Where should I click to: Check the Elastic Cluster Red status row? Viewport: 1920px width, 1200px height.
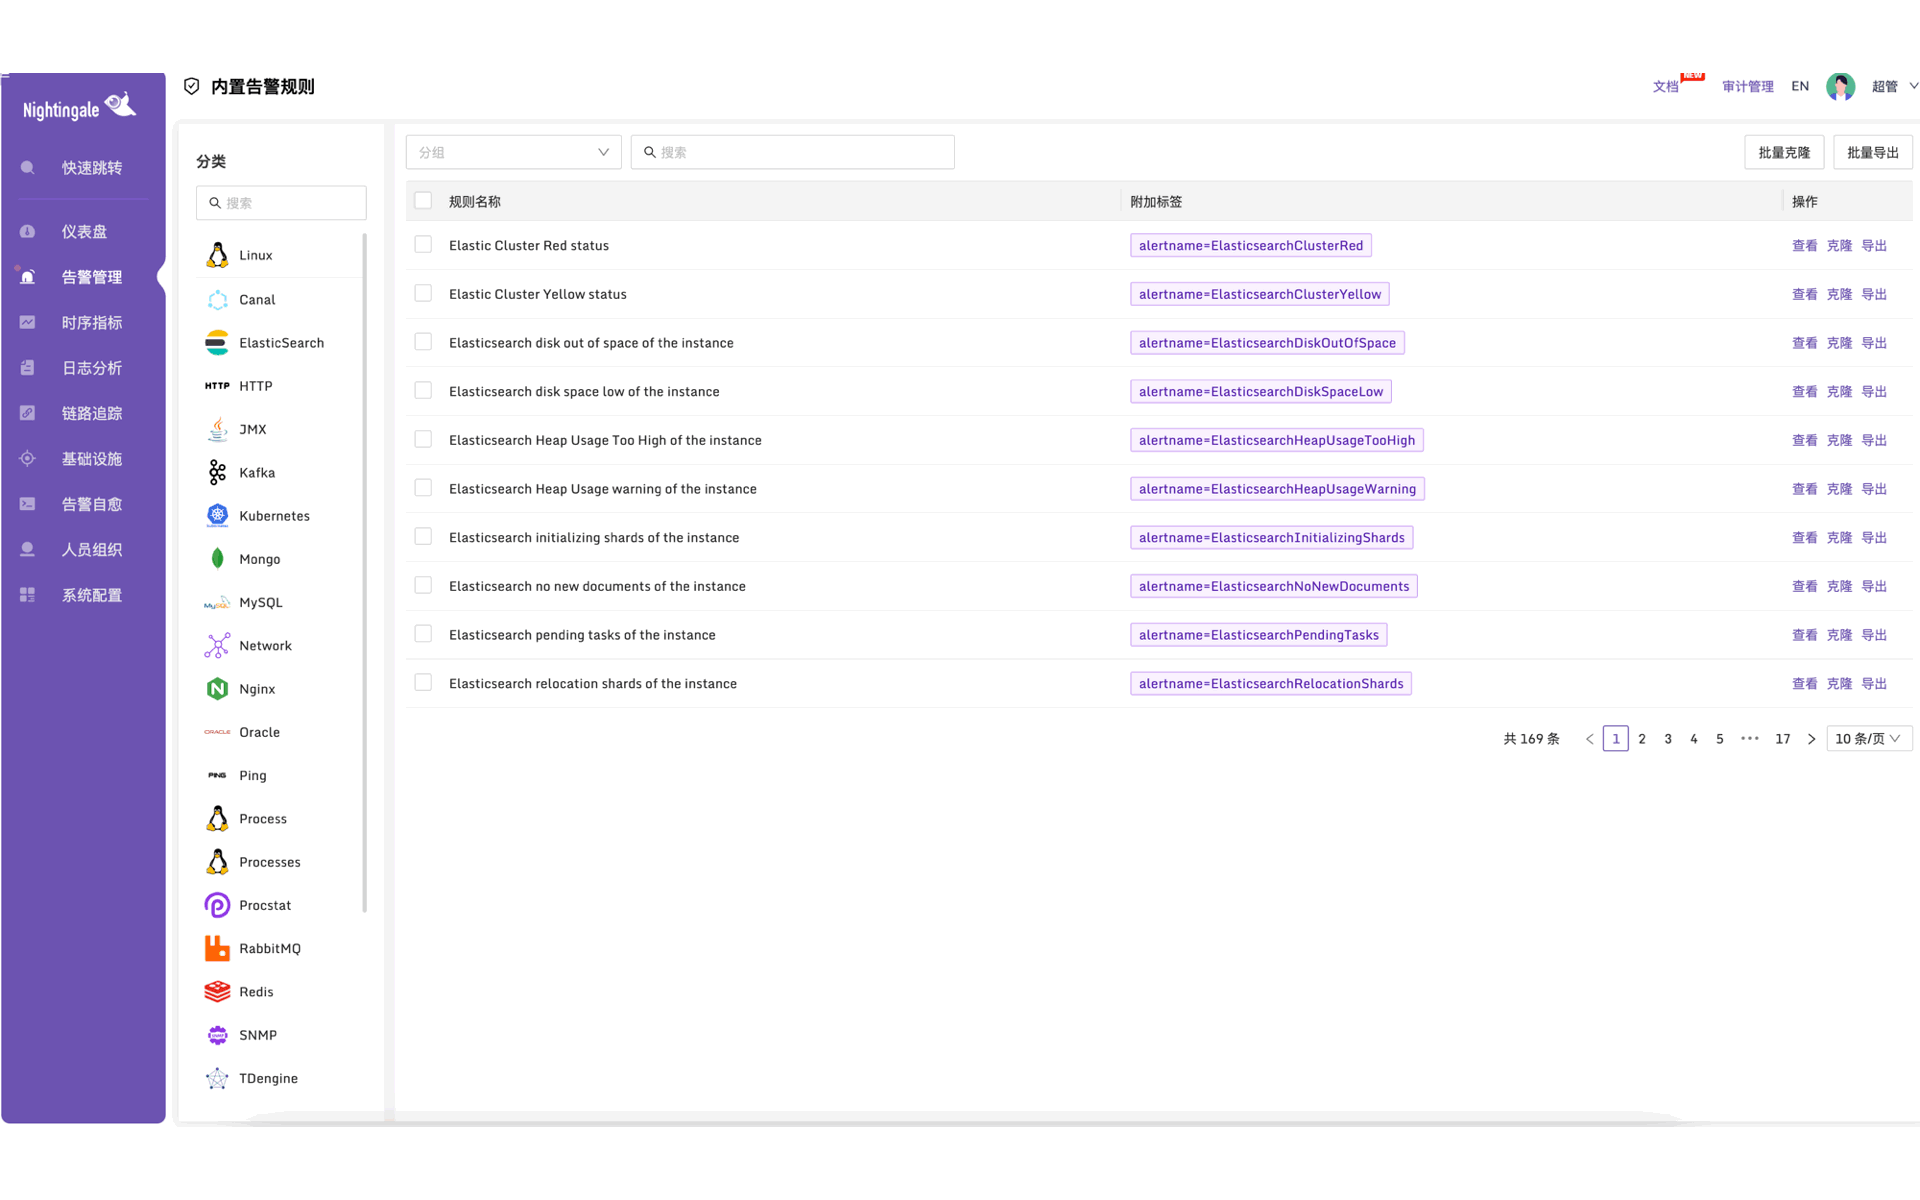(423, 245)
